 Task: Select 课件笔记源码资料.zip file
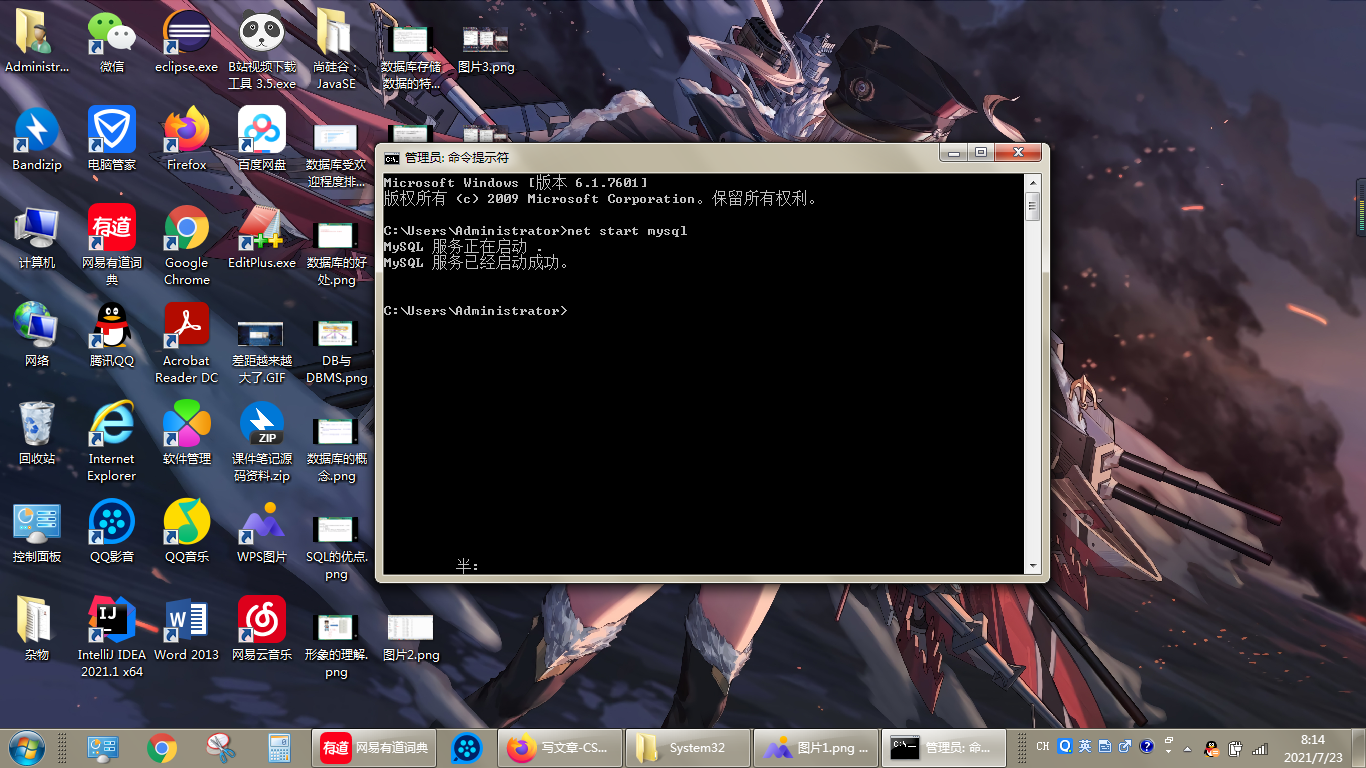(262, 442)
